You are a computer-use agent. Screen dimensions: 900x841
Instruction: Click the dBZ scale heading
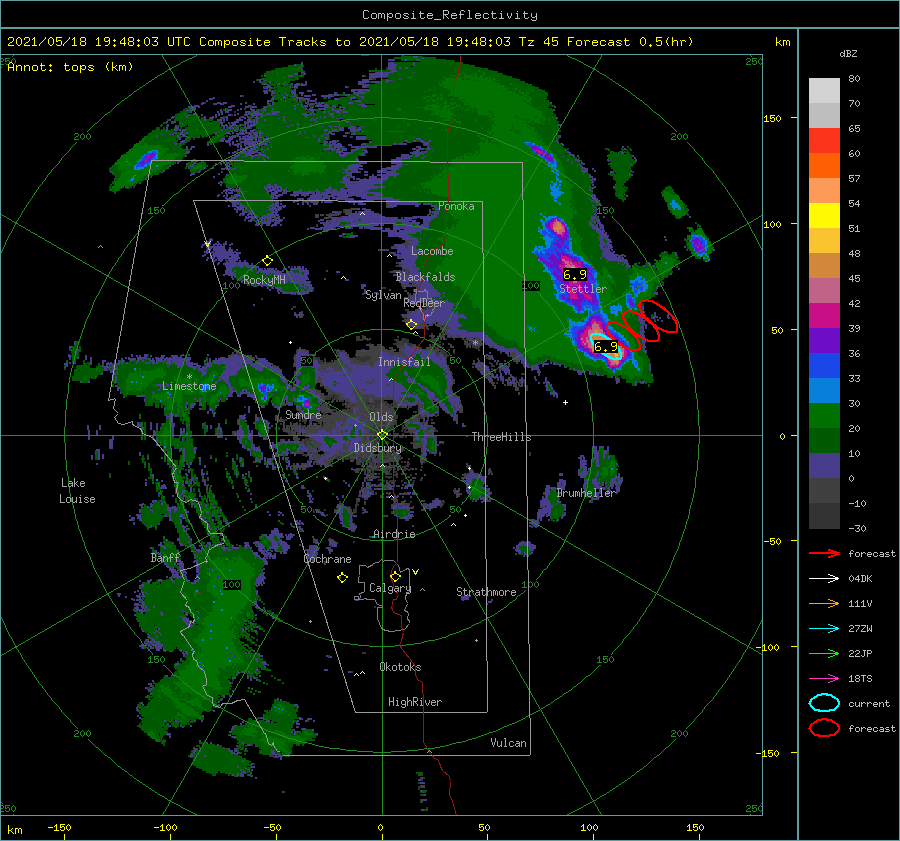[x=848, y=54]
